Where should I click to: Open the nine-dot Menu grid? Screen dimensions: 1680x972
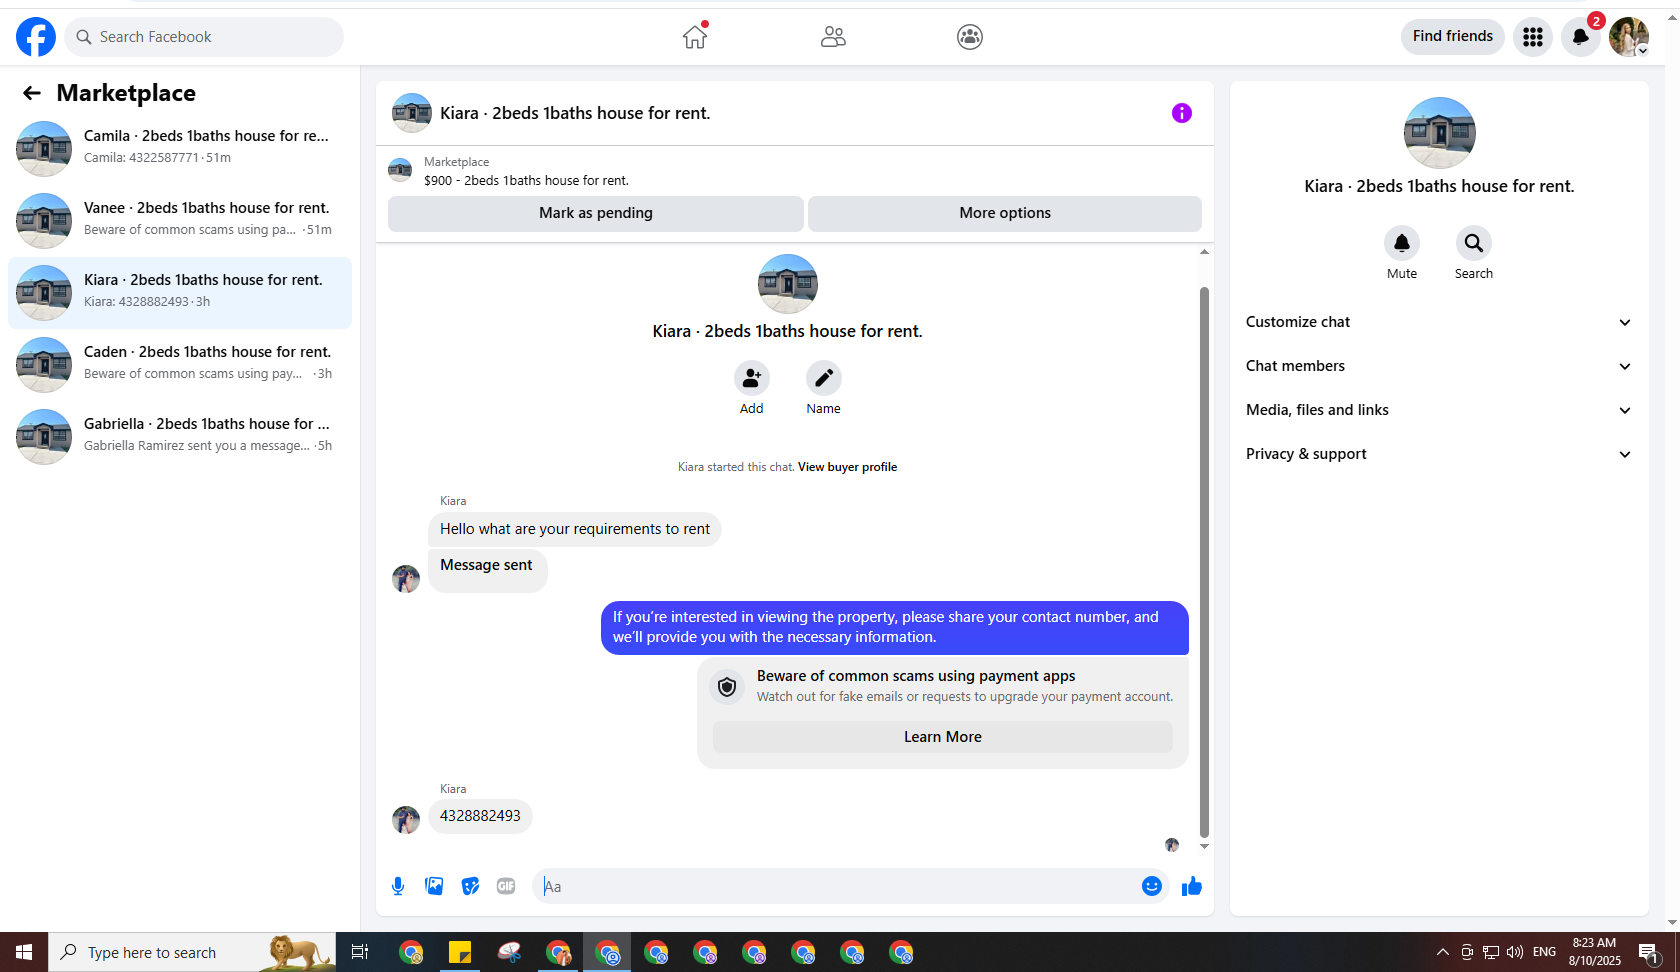coord(1533,37)
